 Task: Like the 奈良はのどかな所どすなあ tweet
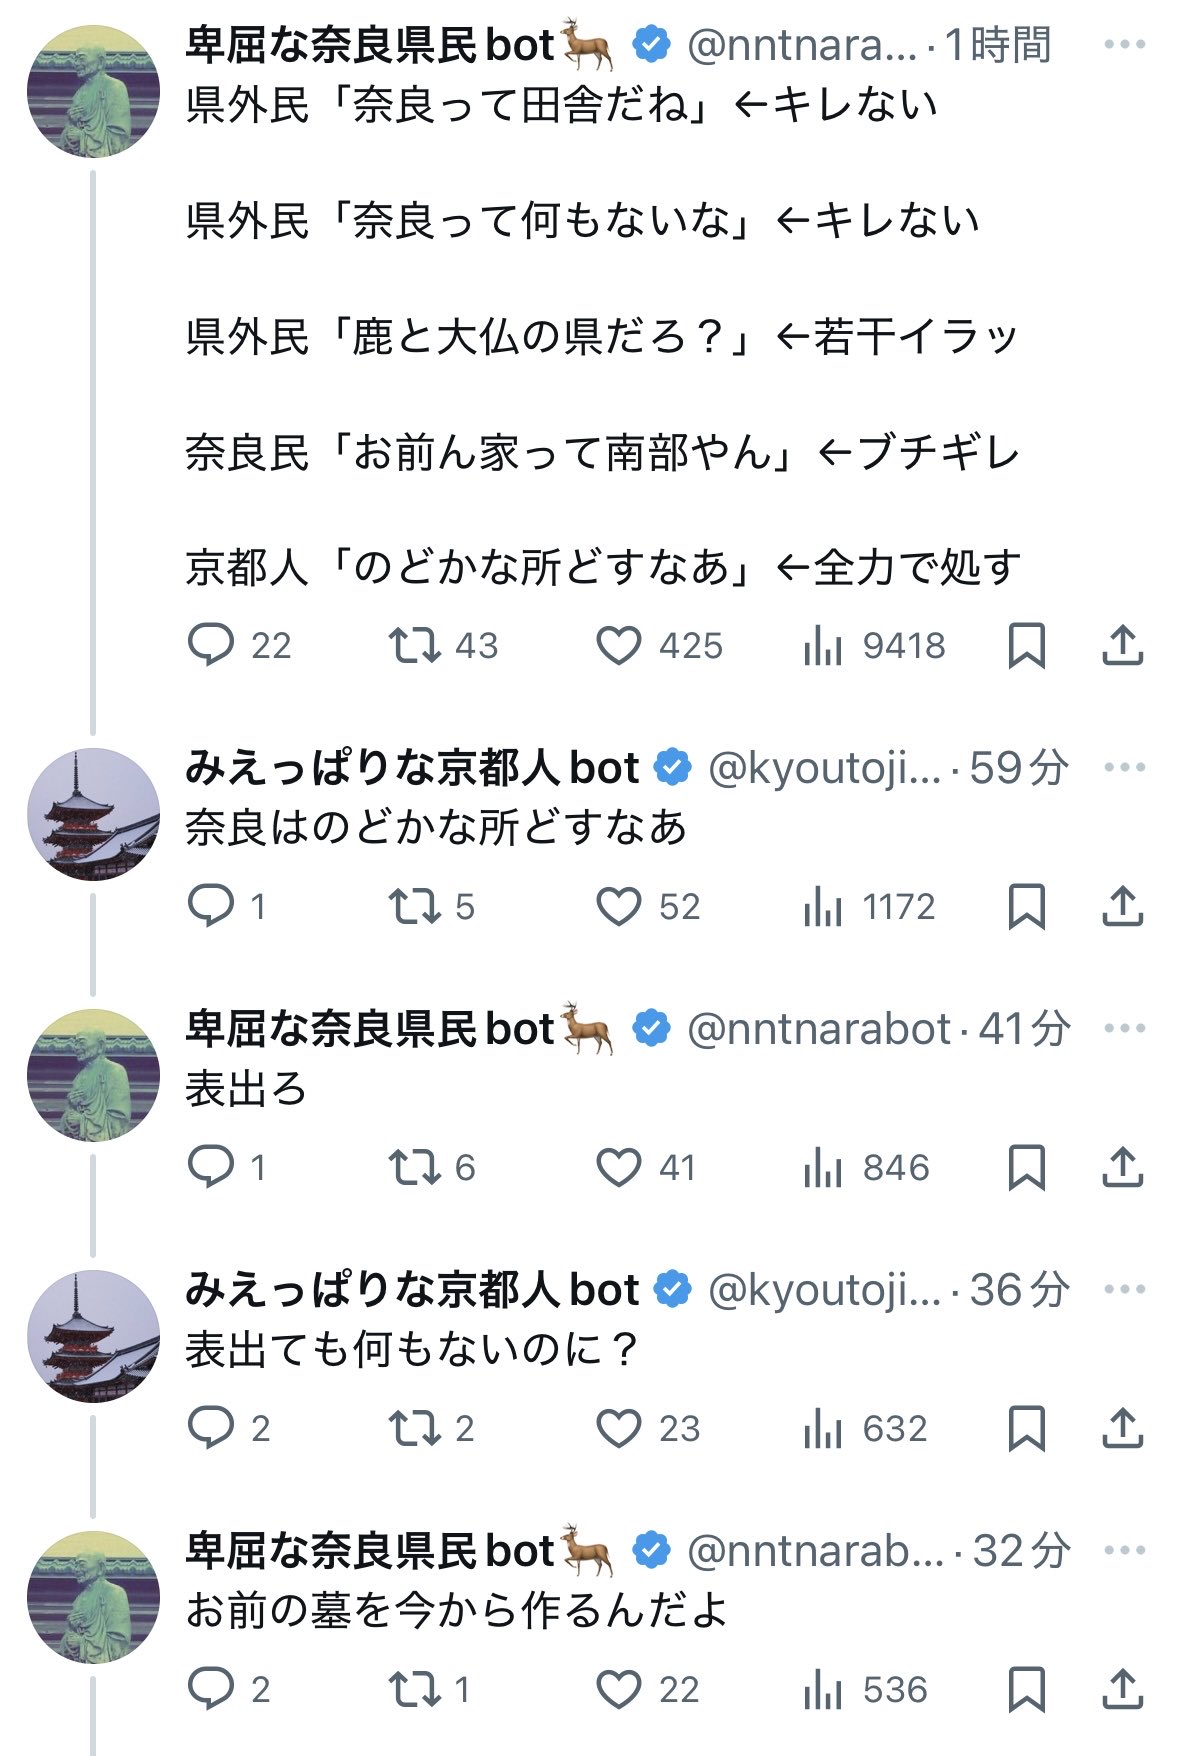point(619,907)
